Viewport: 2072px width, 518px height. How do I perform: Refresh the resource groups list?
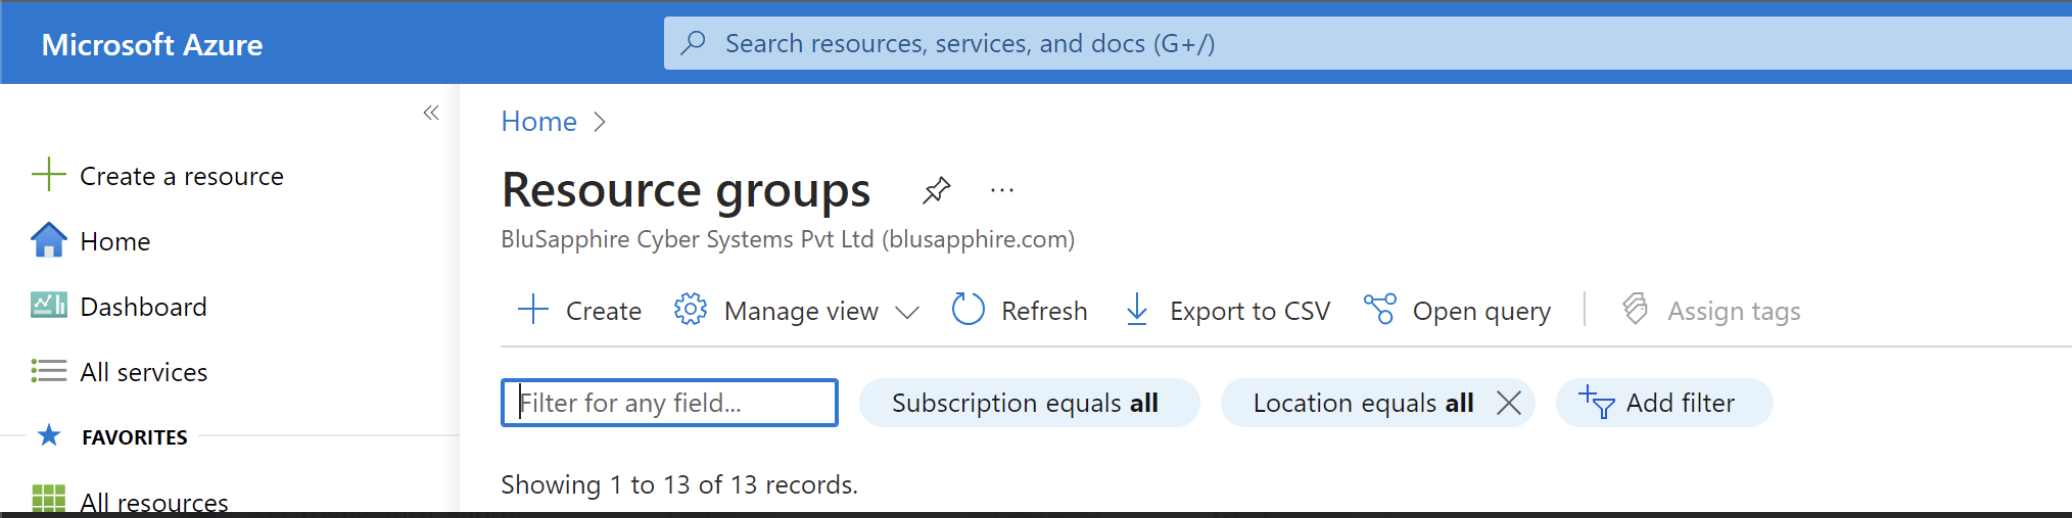coord(1020,311)
